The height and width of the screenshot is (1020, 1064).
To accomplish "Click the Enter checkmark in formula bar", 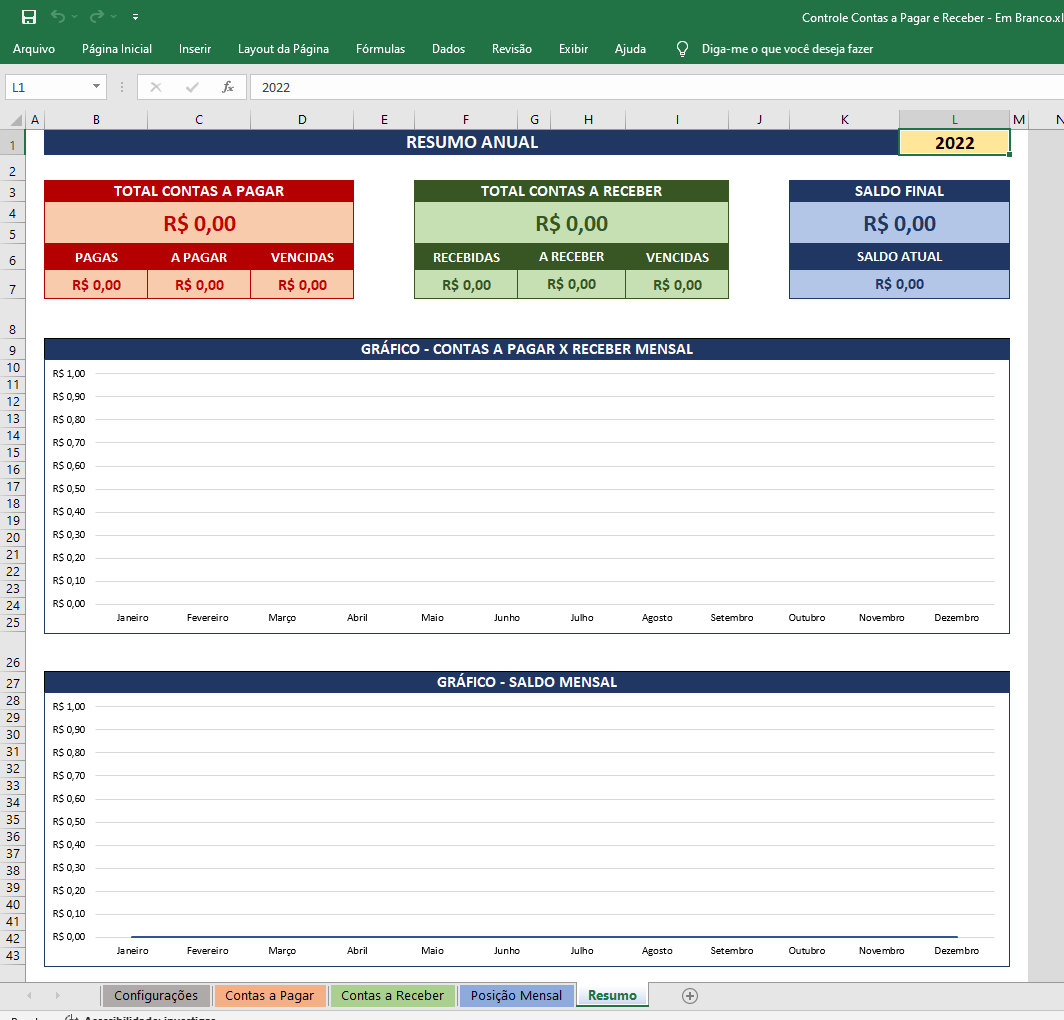I will [192, 87].
